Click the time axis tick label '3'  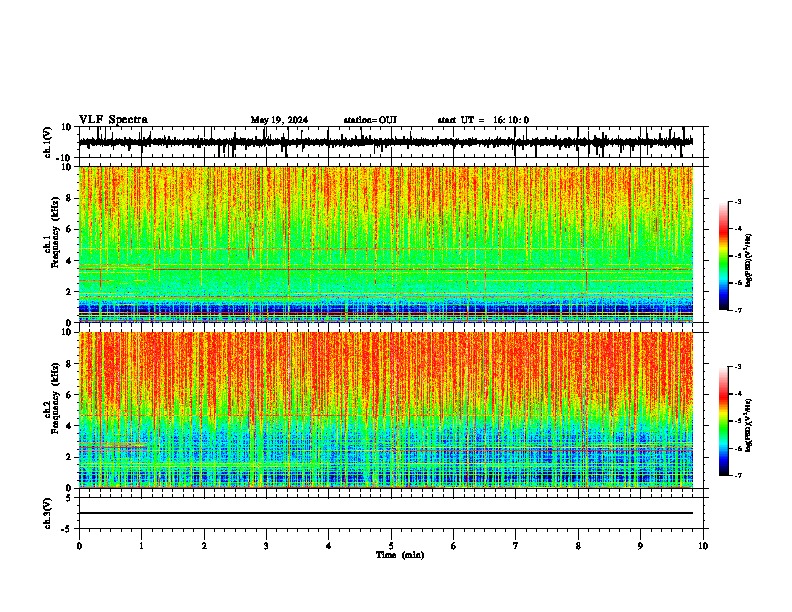[x=266, y=546]
